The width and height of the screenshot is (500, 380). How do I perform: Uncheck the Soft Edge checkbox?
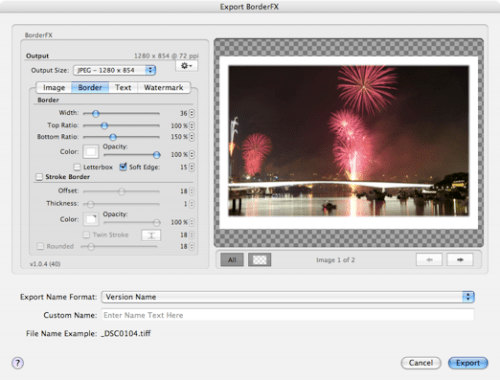coord(123,166)
